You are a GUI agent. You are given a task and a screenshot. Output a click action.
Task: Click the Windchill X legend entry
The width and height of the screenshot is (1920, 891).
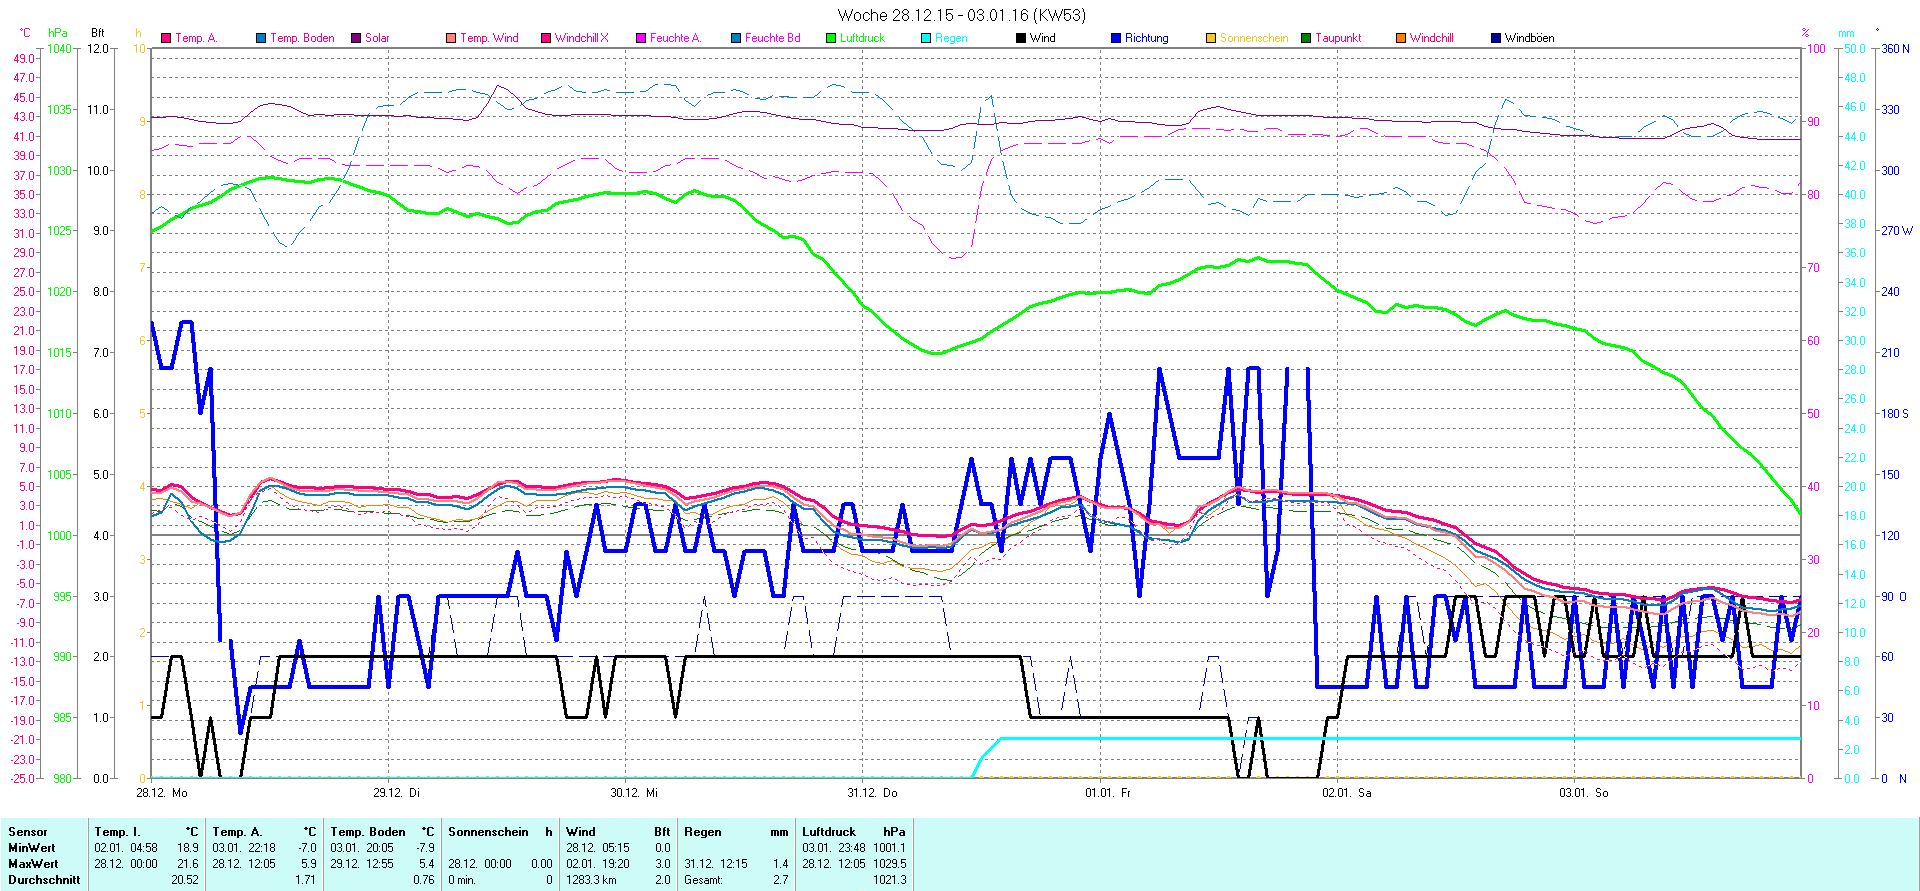pos(581,38)
